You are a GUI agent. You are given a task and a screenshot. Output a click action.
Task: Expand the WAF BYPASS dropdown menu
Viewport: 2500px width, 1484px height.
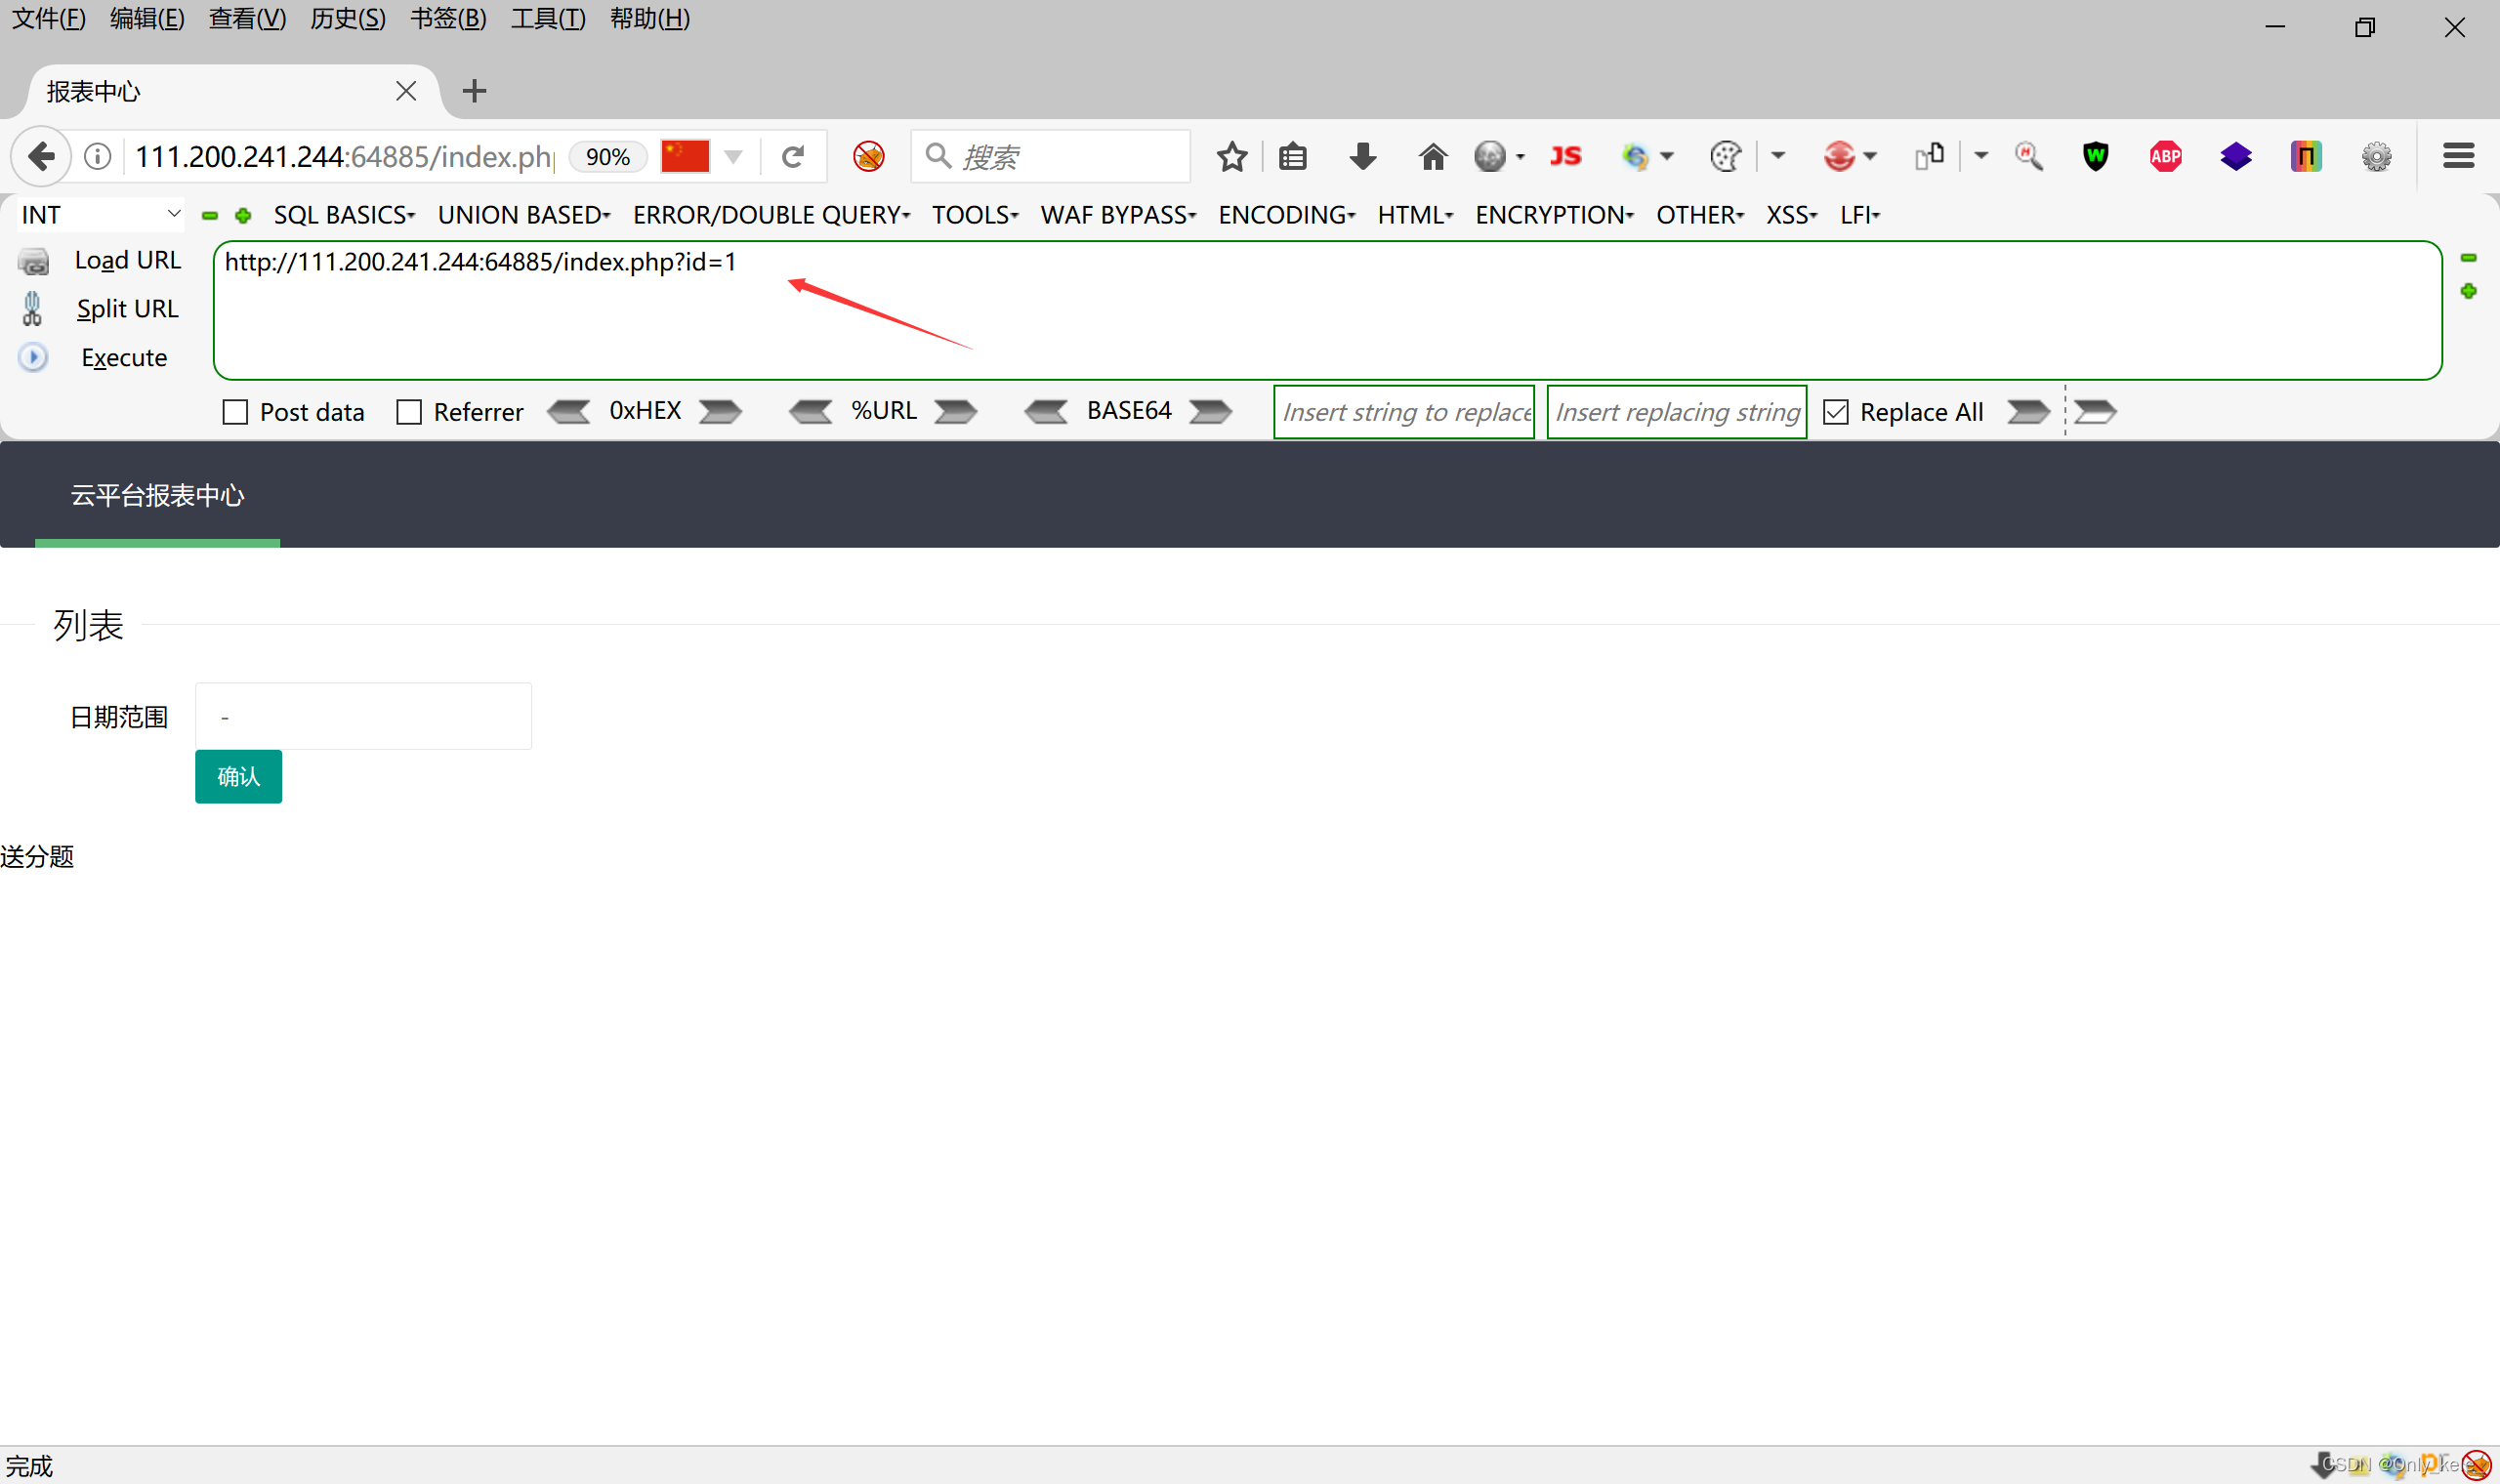click(1117, 215)
